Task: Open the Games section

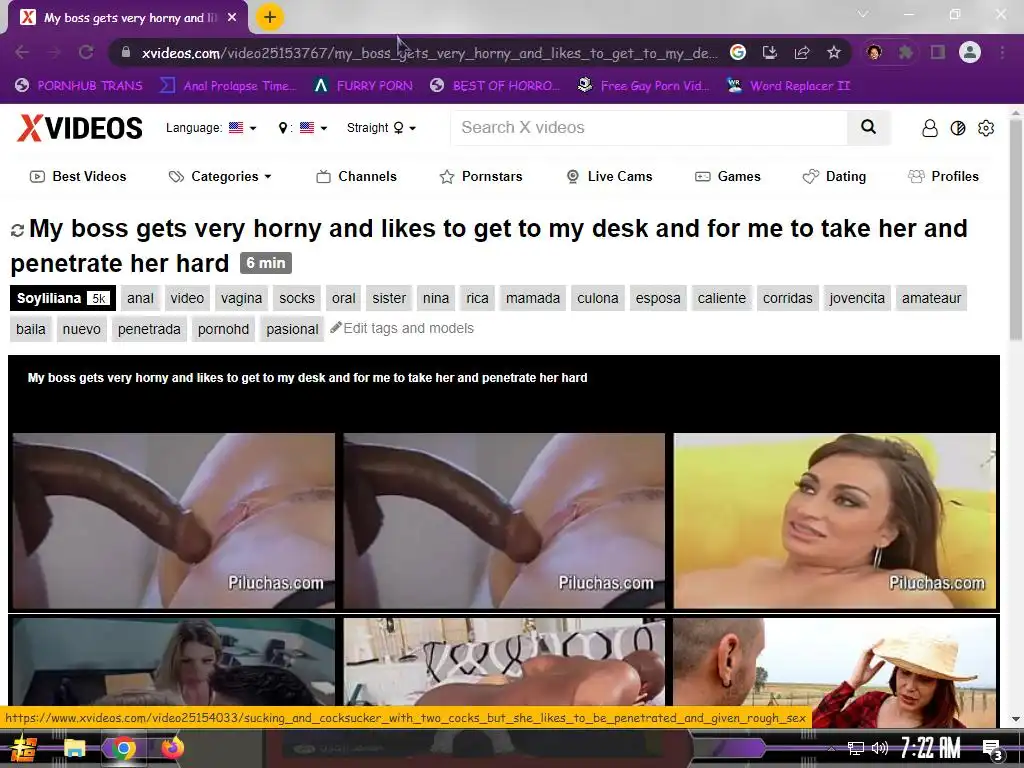Action: tap(728, 176)
